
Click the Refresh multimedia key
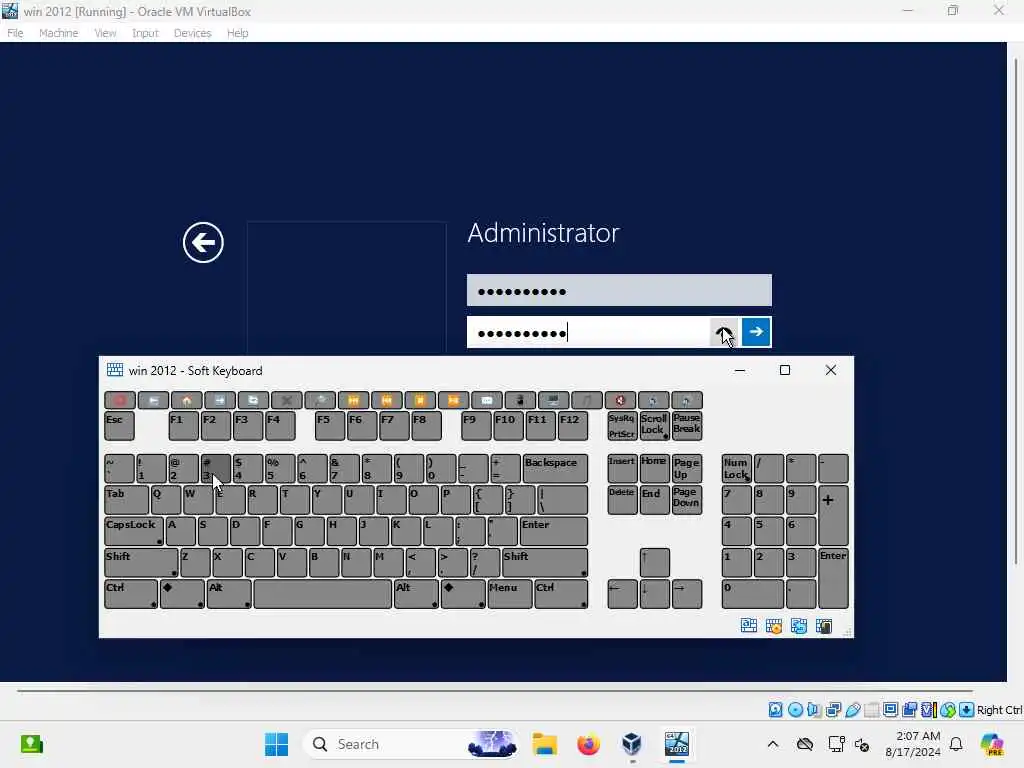coord(253,400)
